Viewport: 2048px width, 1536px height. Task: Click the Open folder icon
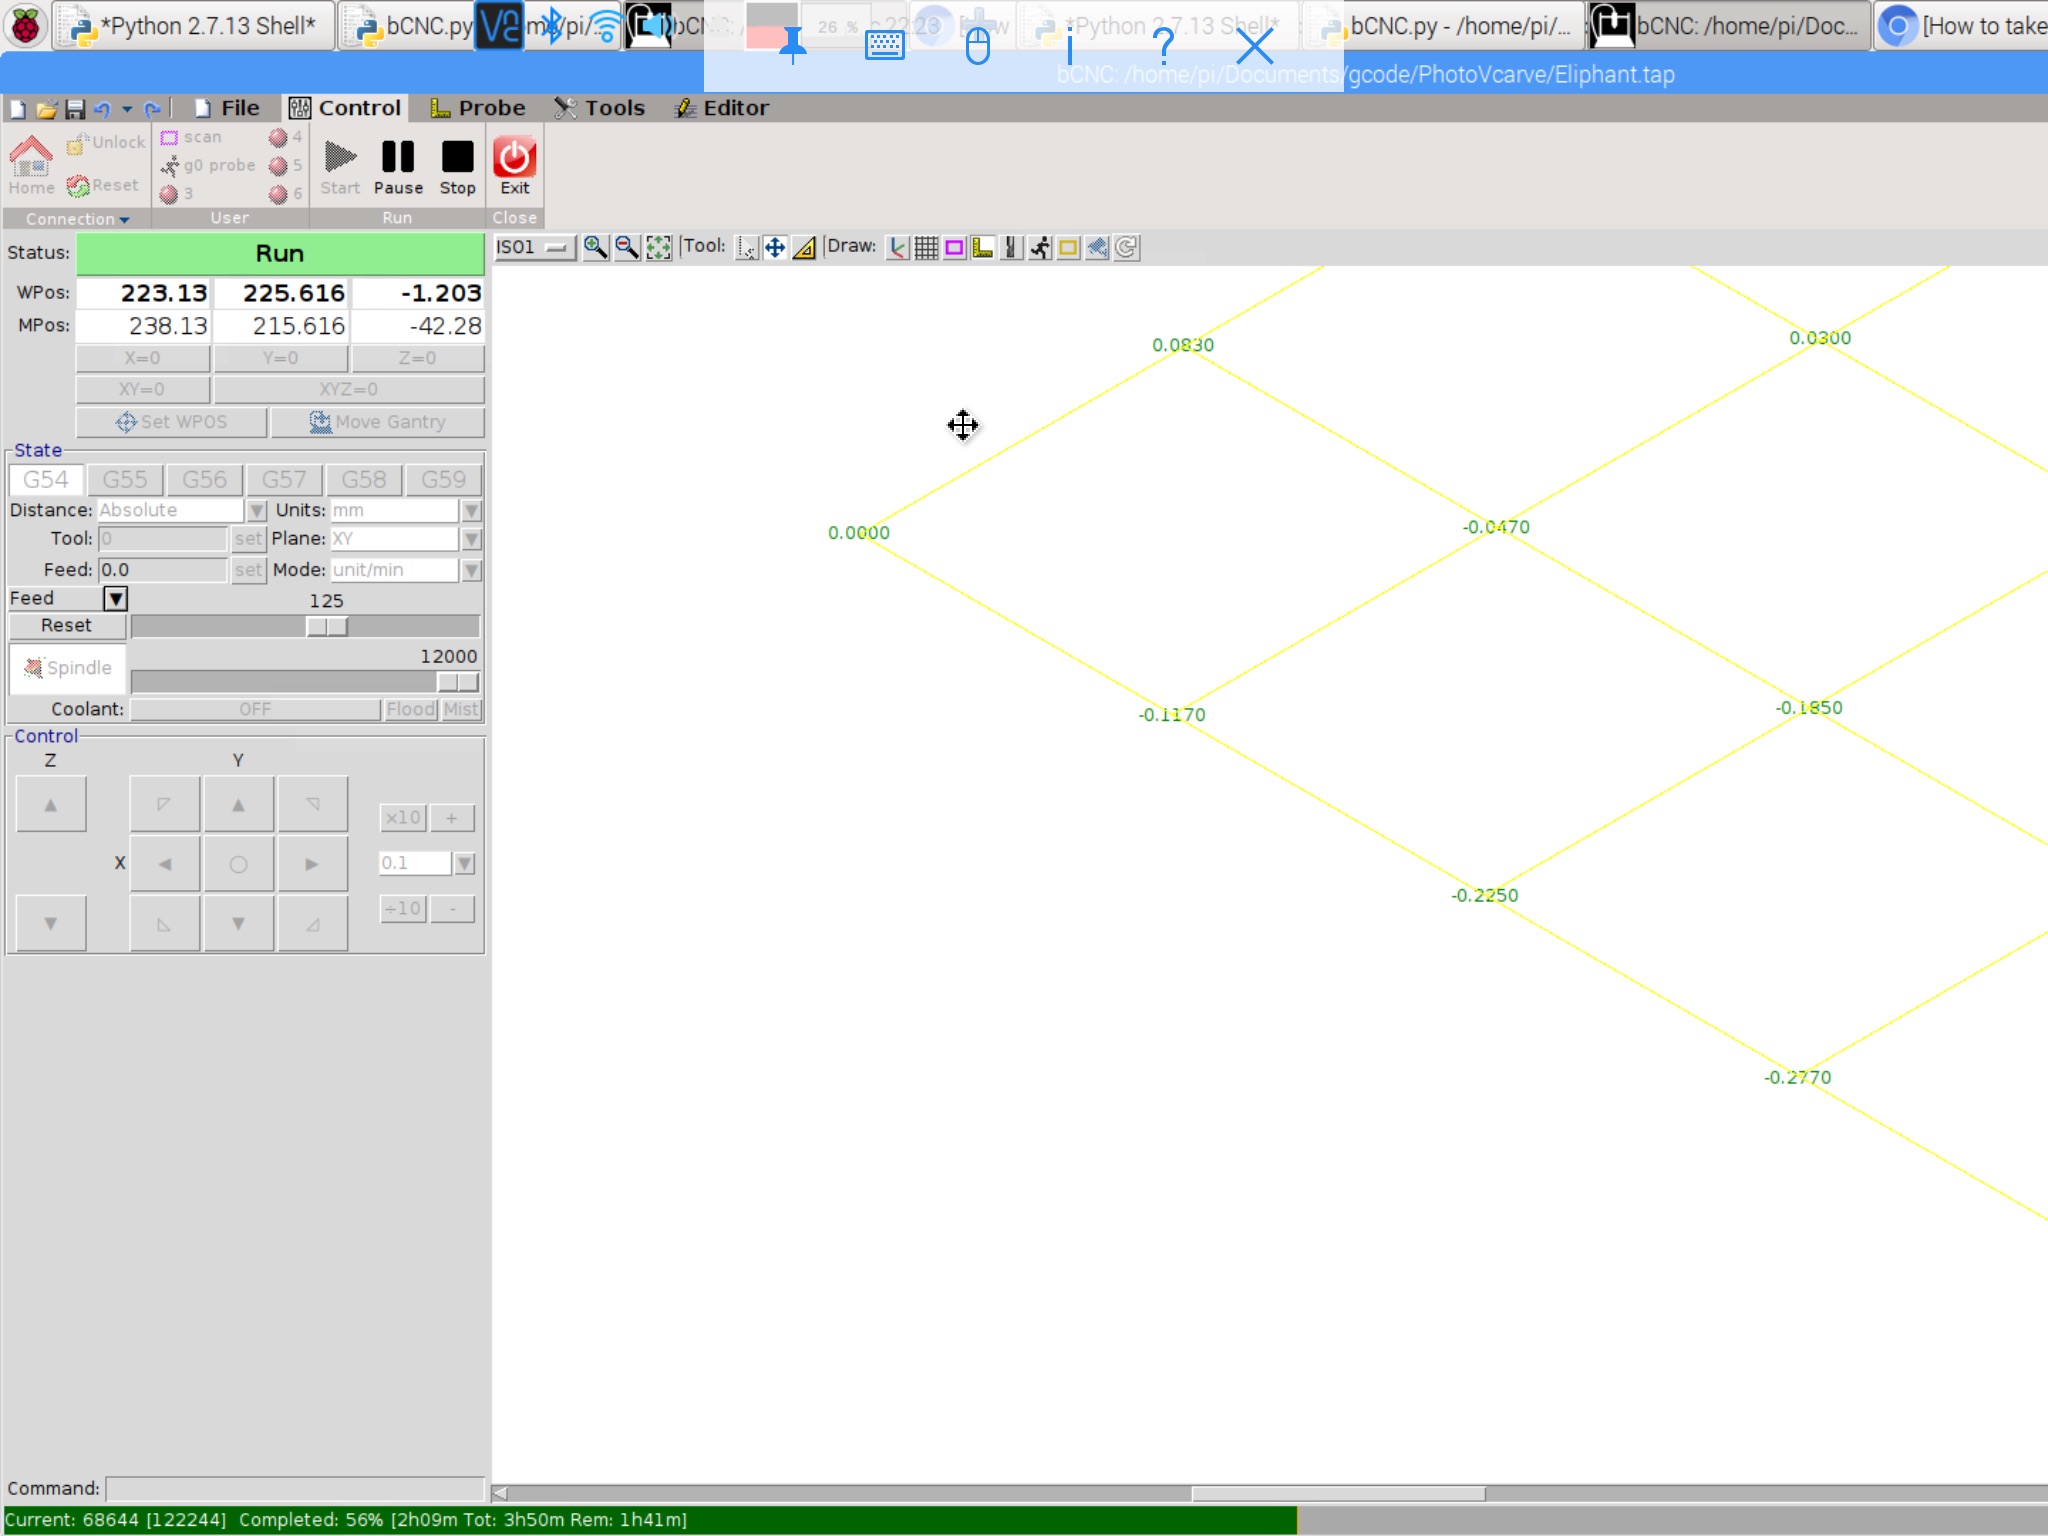tap(46, 109)
